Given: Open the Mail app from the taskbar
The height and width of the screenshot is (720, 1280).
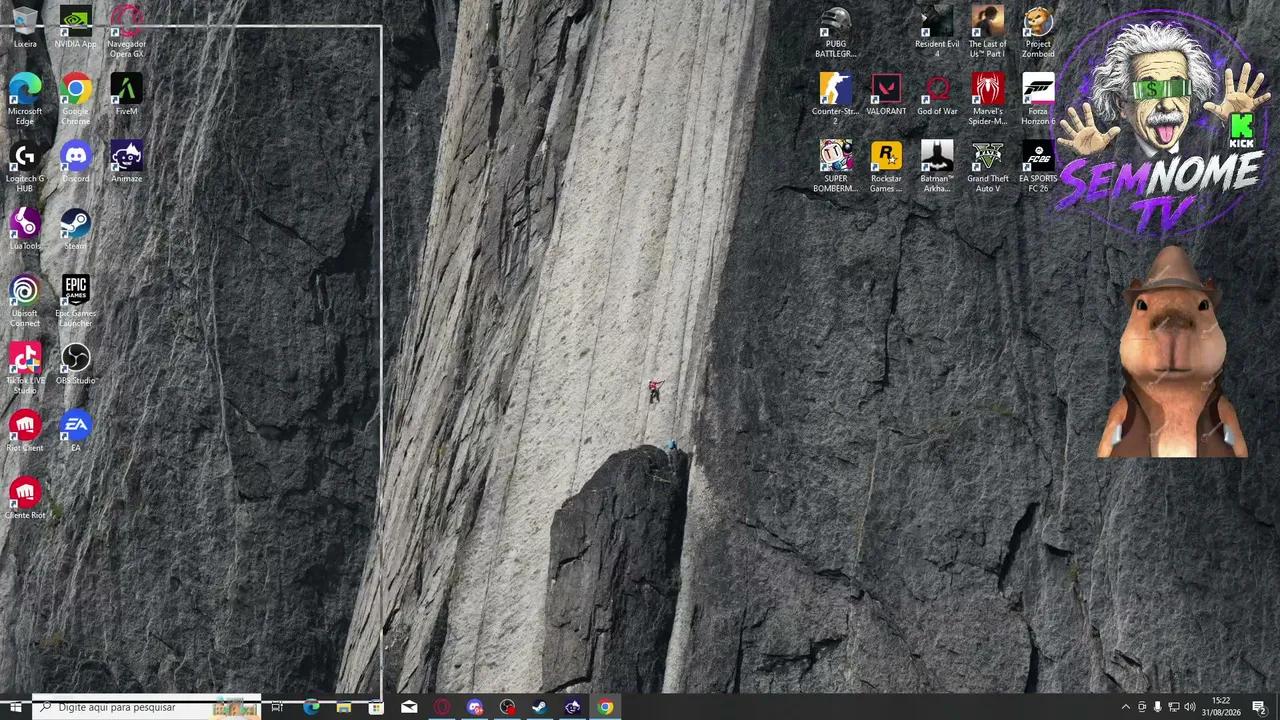Looking at the screenshot, I should click(409, 707).
